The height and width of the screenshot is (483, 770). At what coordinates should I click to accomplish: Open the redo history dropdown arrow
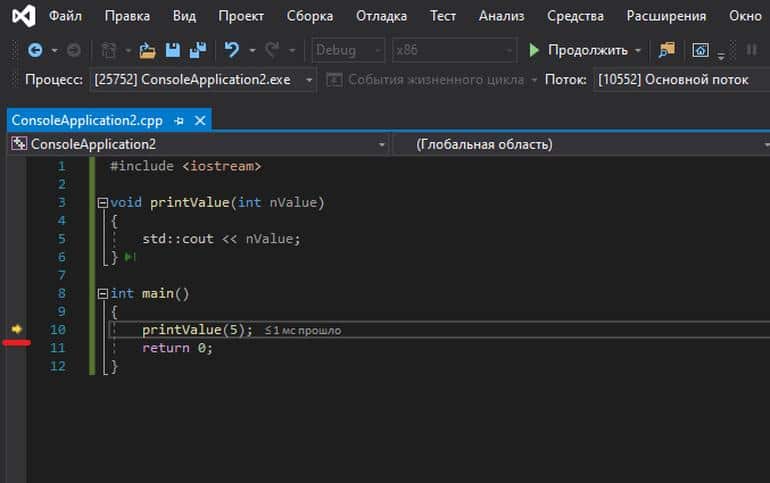pyautogui.click(x=292, y=51)
